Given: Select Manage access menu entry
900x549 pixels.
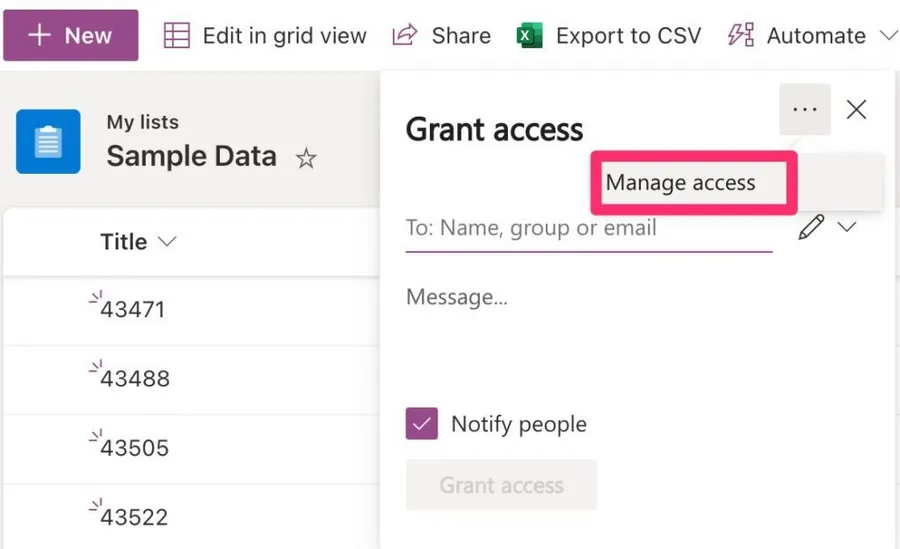Looking at the screenshot, I should pos(681,183).
